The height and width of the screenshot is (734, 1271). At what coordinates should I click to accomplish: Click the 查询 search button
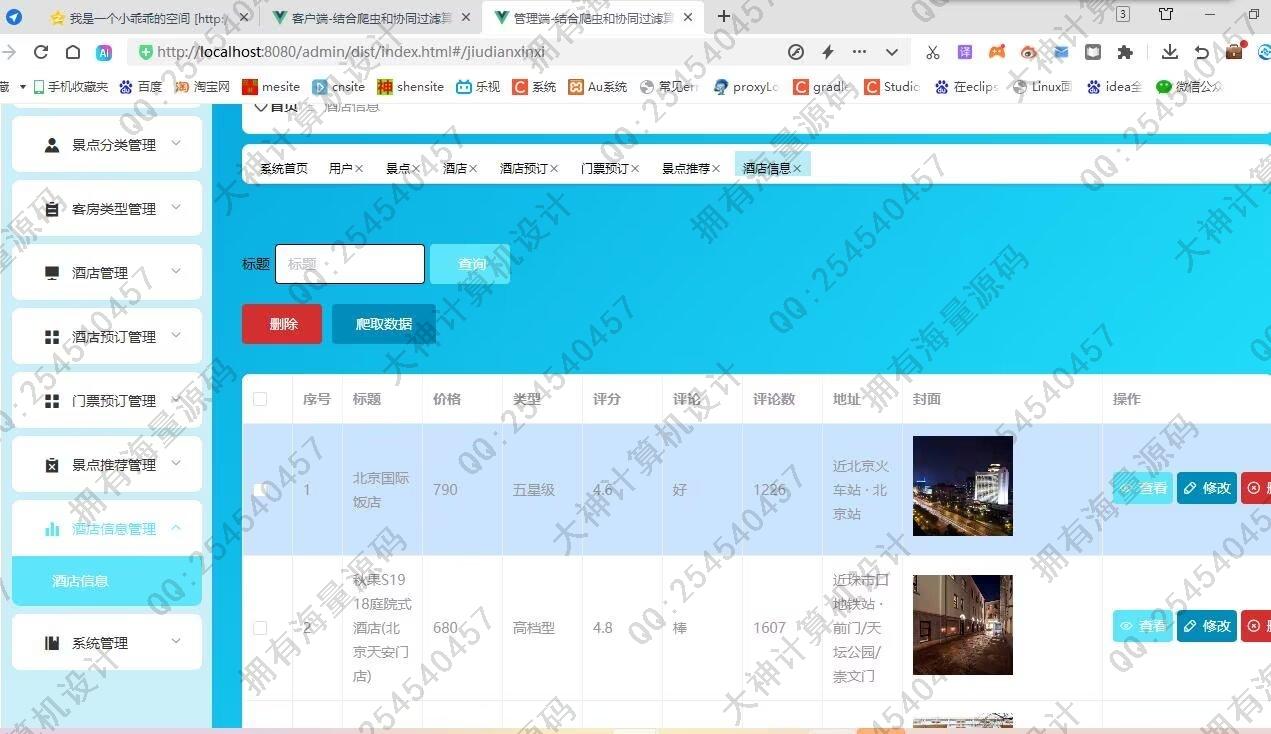[470, 264]
